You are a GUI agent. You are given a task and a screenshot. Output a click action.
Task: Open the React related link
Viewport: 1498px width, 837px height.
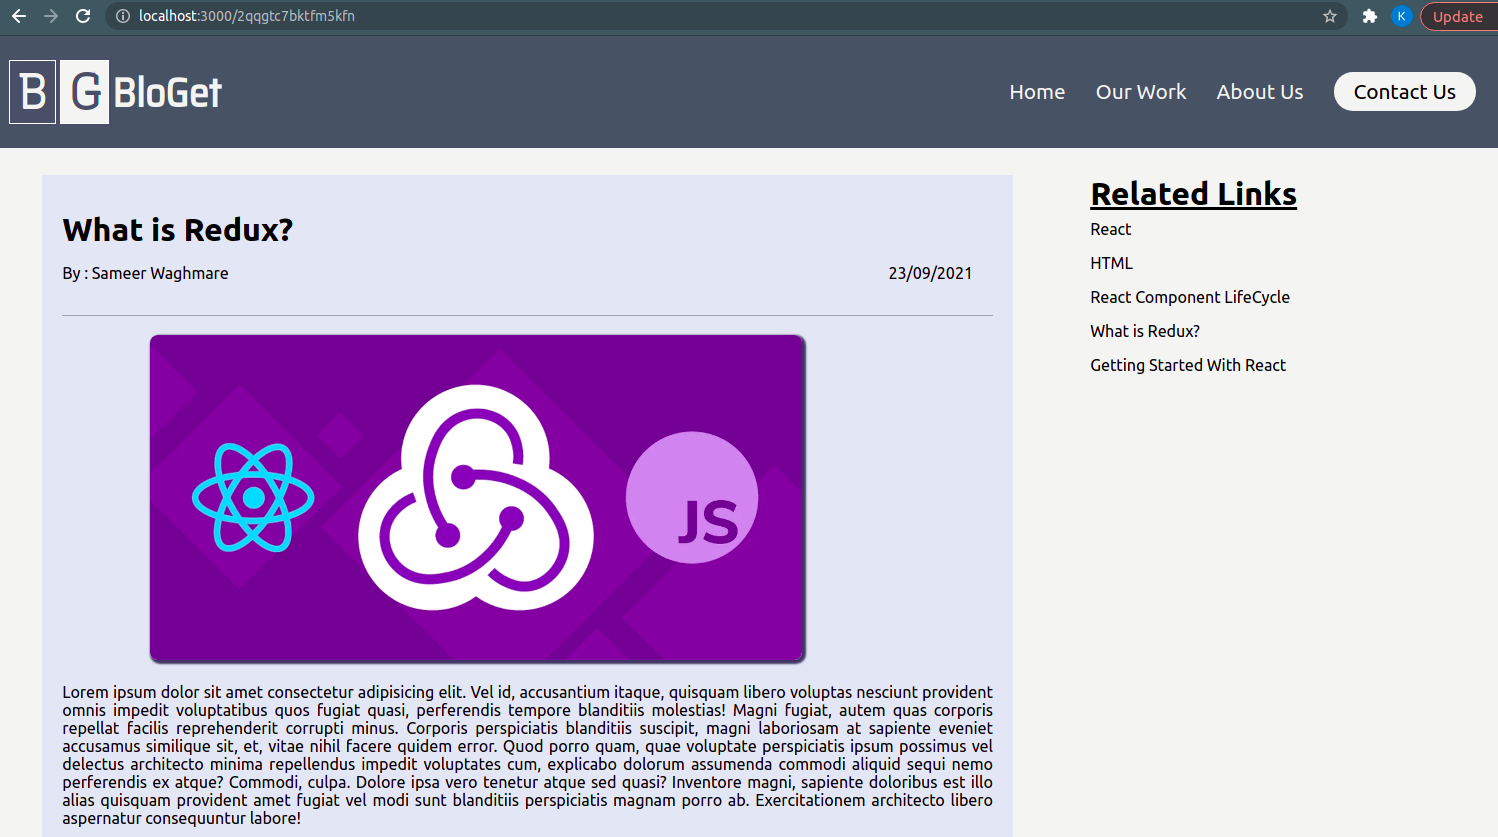tap(1111, 229)
